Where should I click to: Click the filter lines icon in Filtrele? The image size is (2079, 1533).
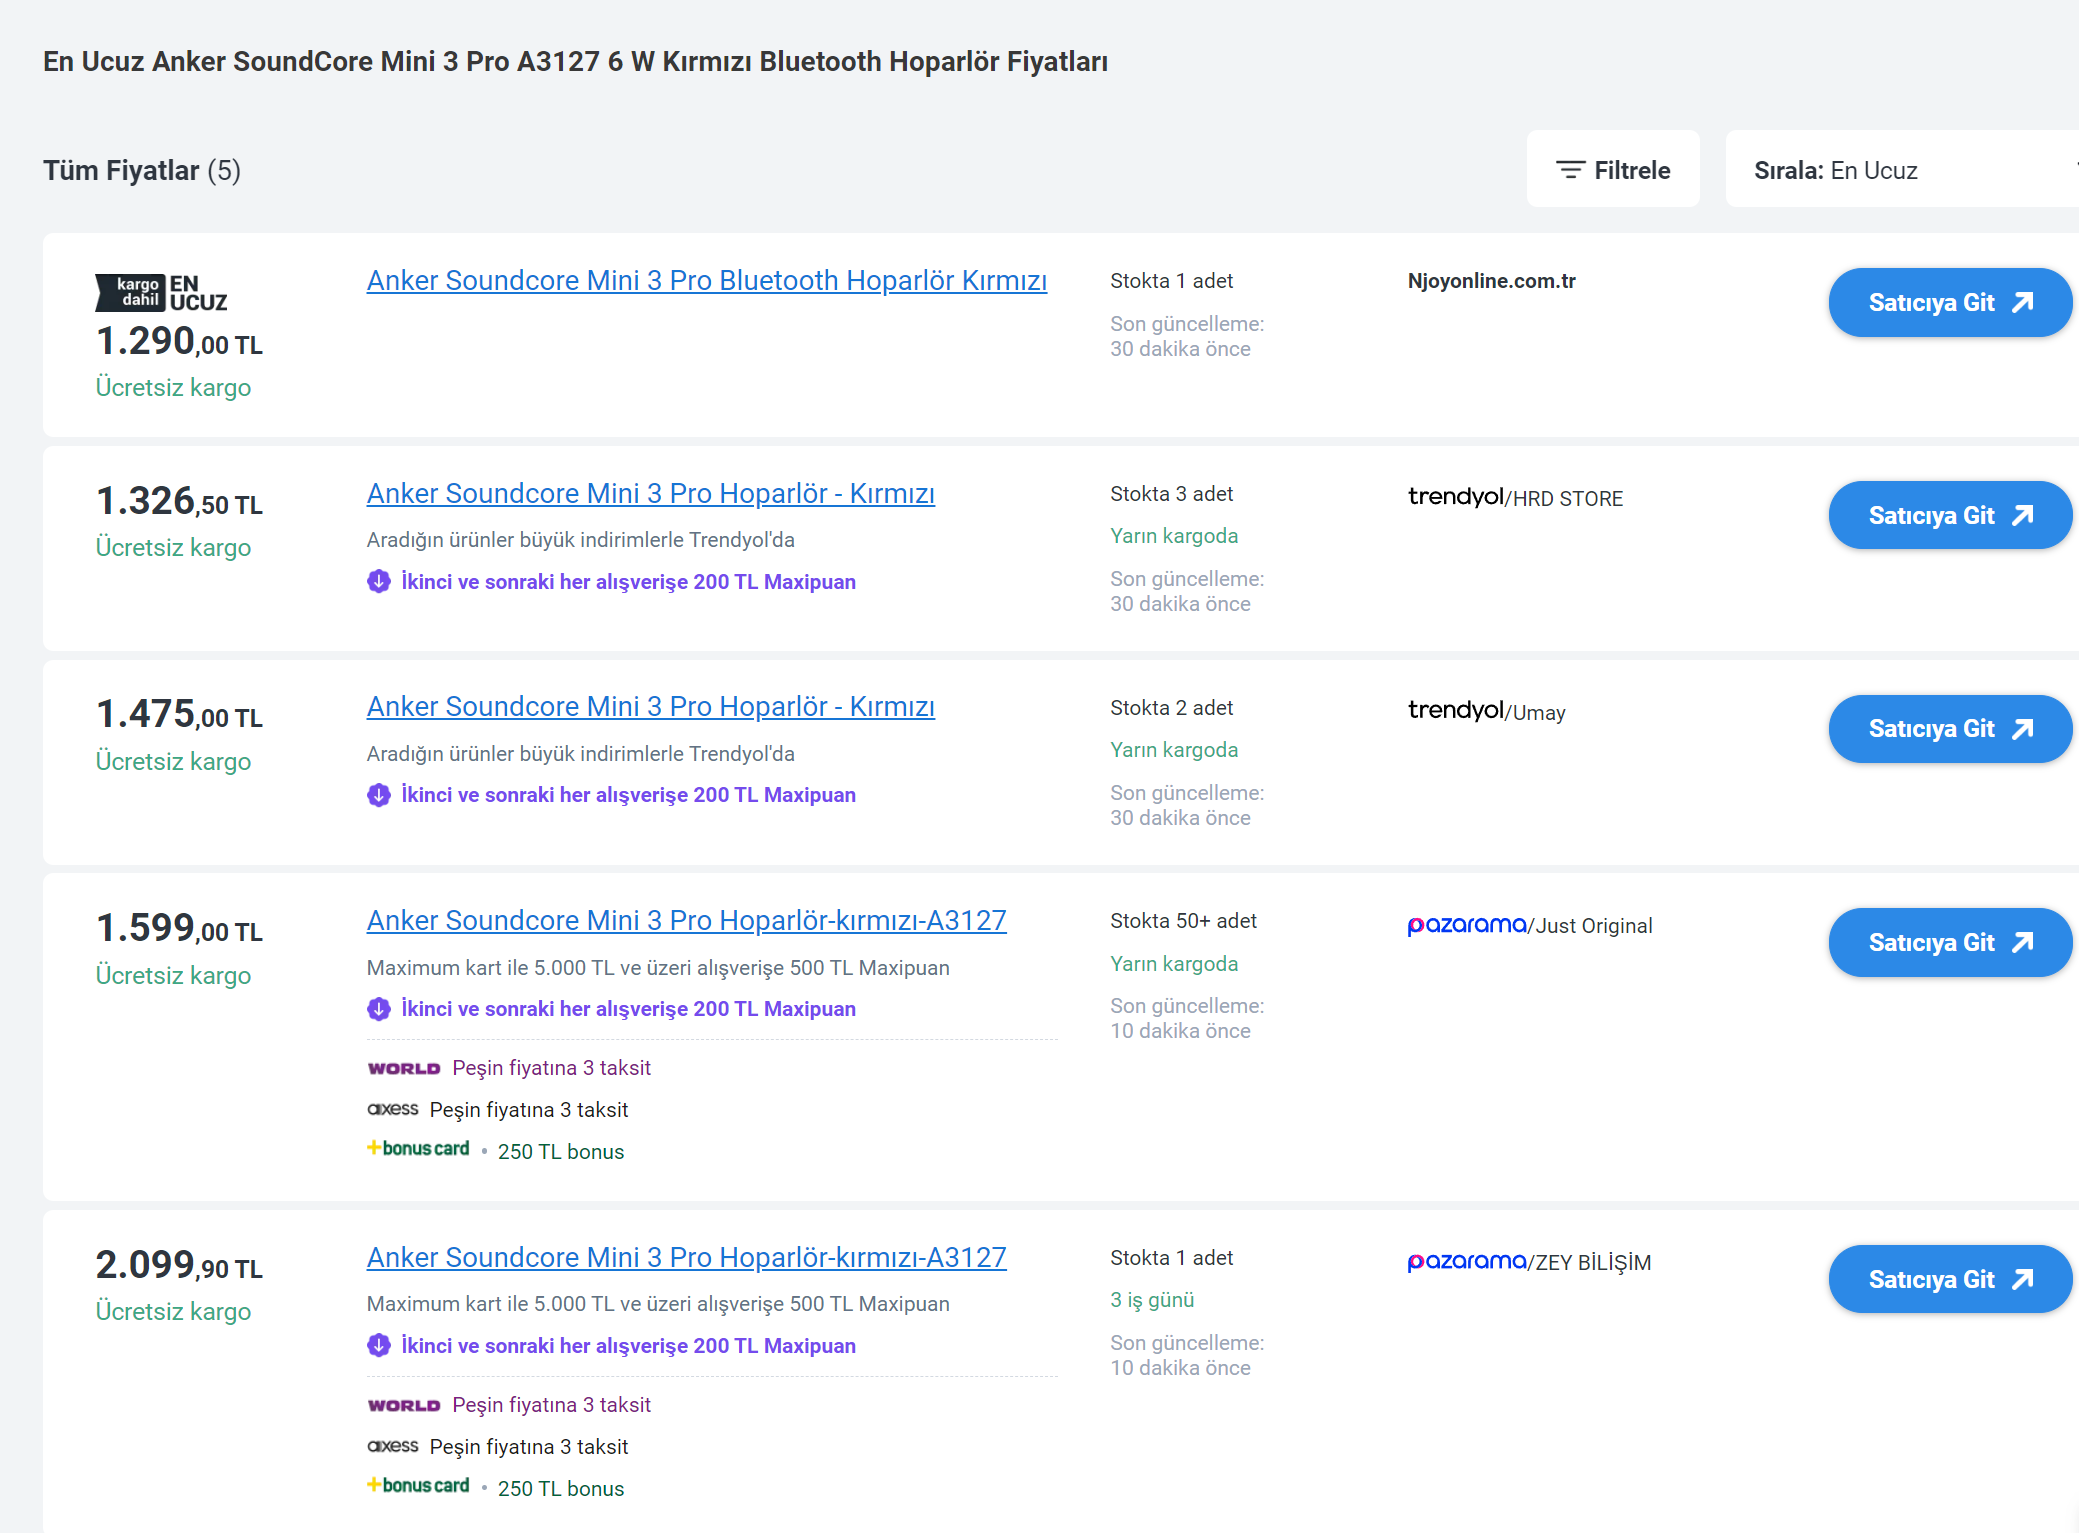1571,170
